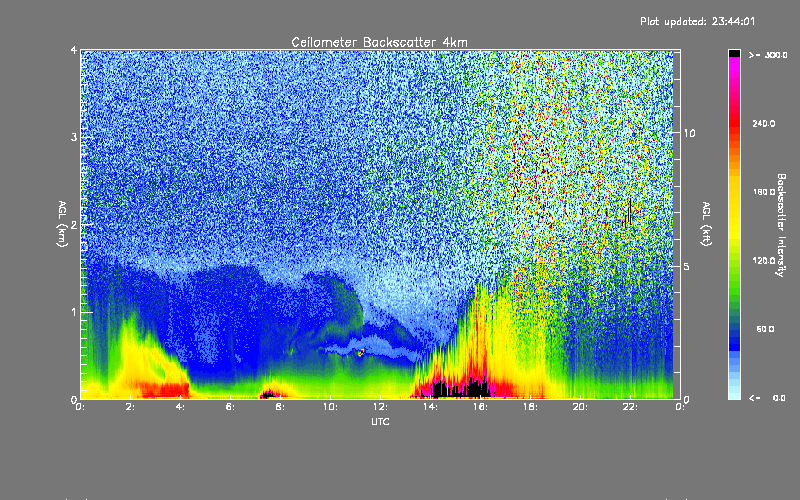Screen dimensions: 800x500
Task: Click the 'AGL (km)' left axis label
Action: tap(62, 224)
